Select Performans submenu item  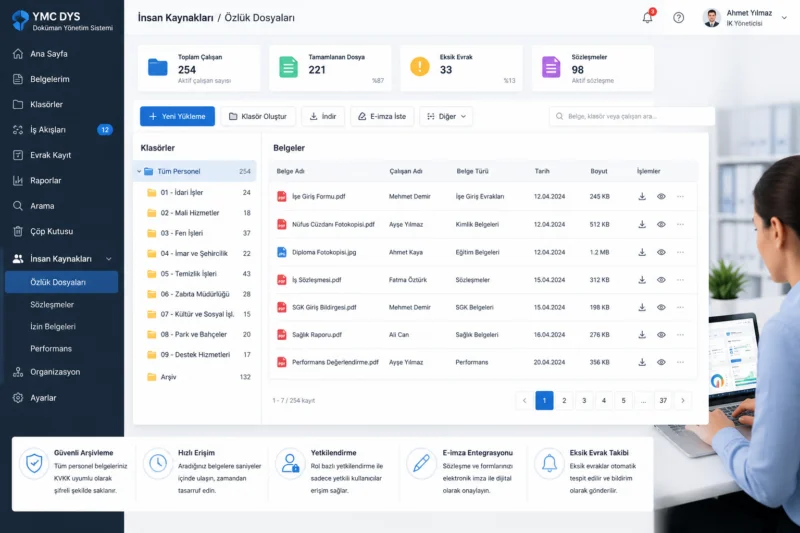tap(51, 348)
